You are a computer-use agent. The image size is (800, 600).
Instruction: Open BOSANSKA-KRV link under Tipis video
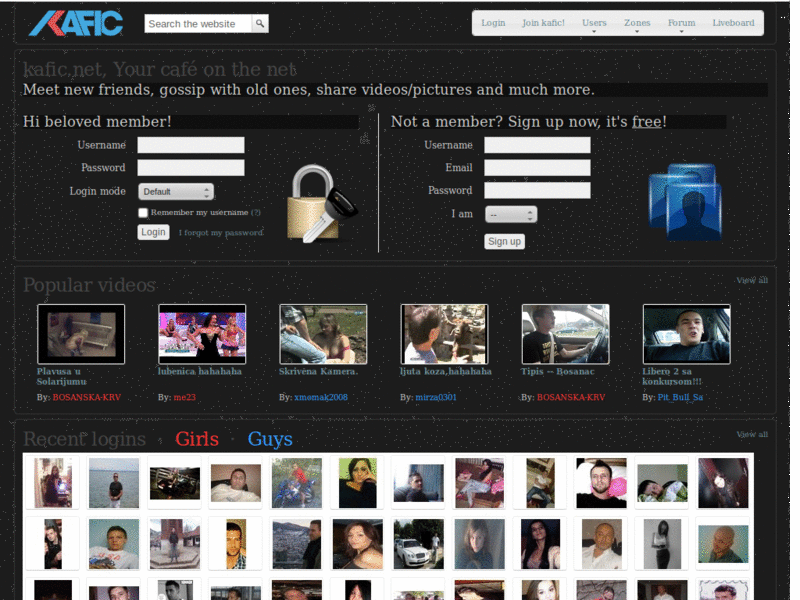(571, 397)
